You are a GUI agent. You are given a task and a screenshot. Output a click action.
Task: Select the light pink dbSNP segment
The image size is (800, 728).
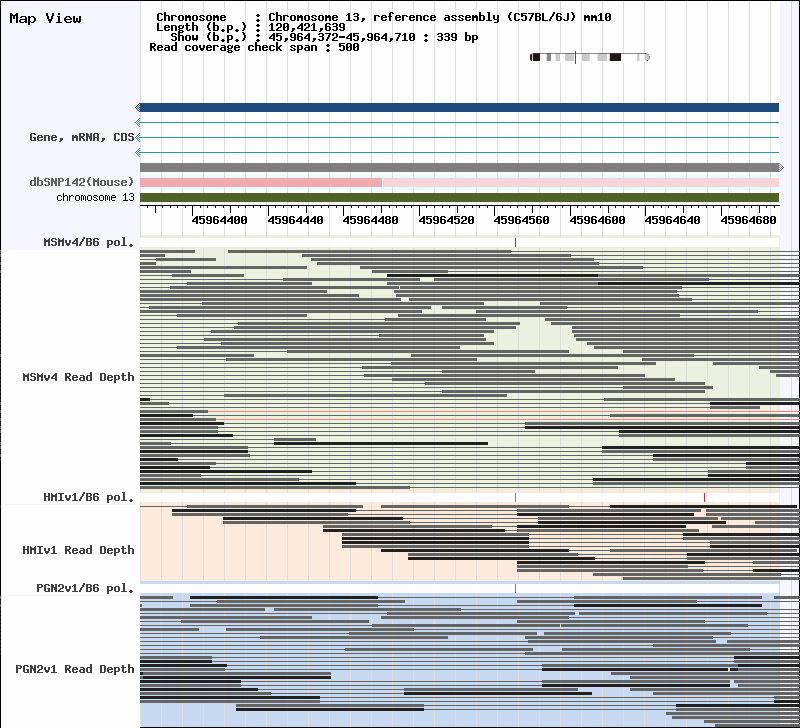581,182
